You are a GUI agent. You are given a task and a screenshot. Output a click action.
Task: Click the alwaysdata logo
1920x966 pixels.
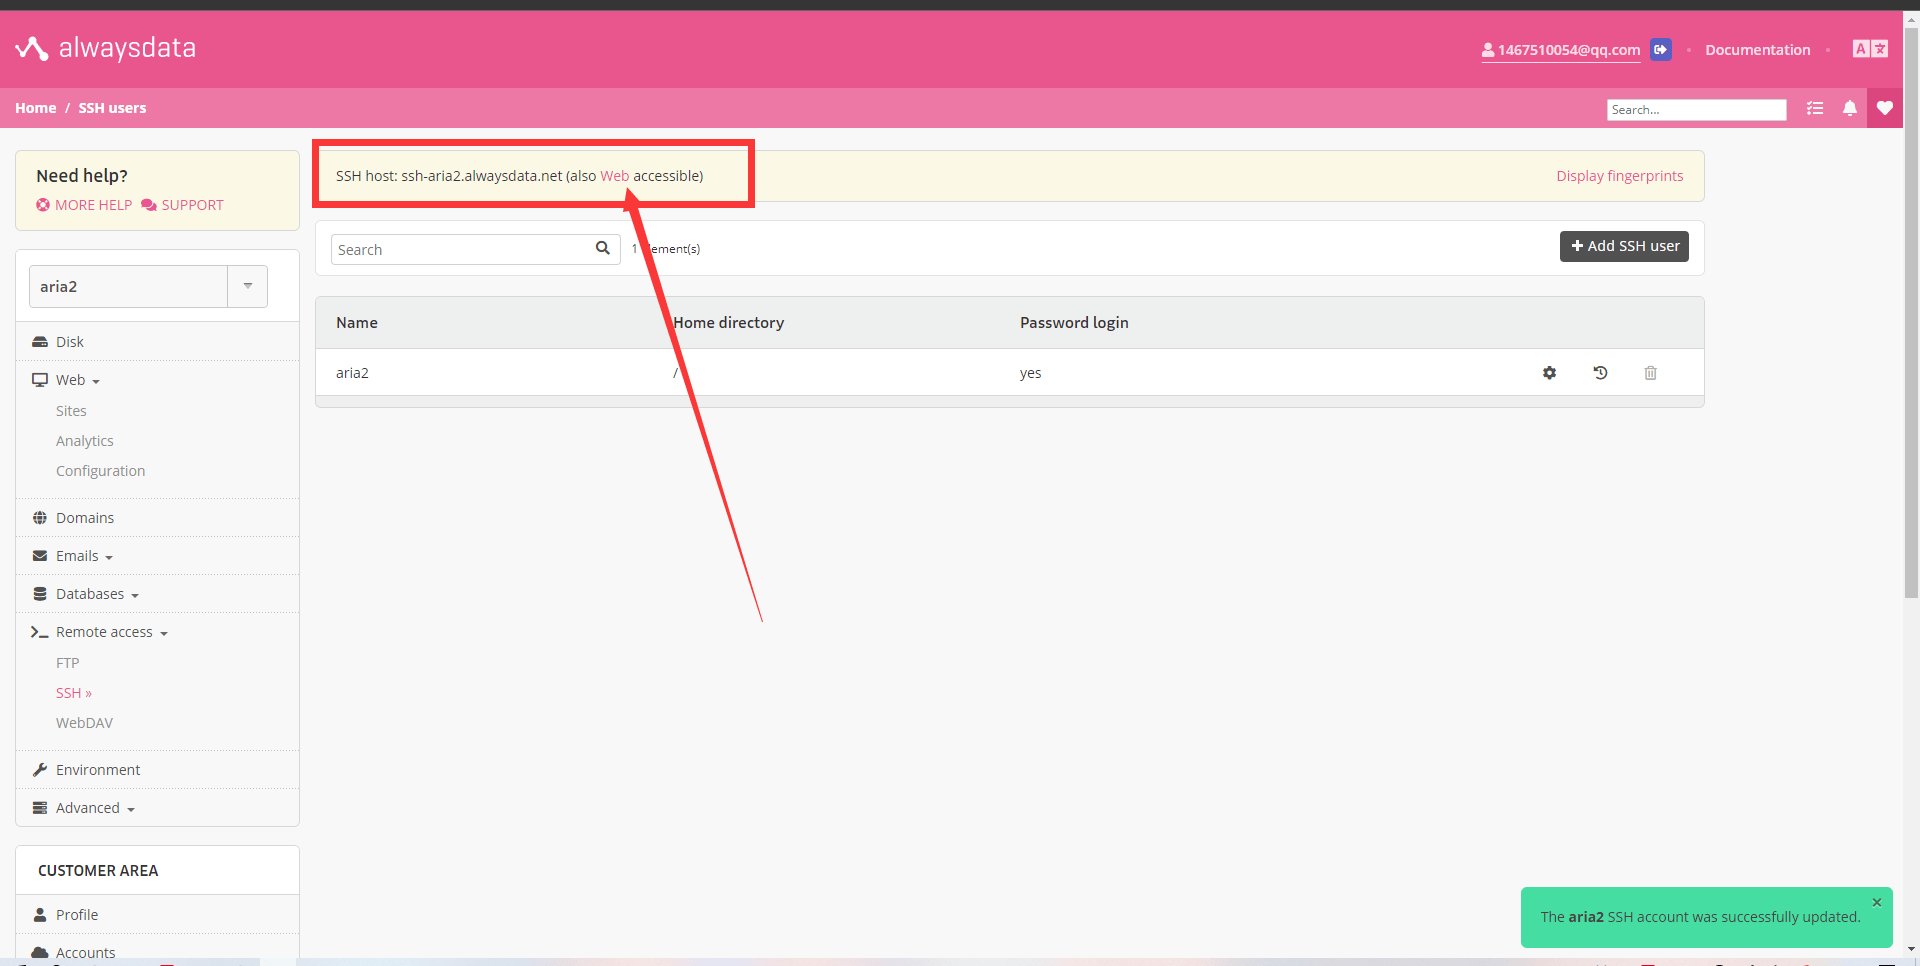[x=105, y=48]
